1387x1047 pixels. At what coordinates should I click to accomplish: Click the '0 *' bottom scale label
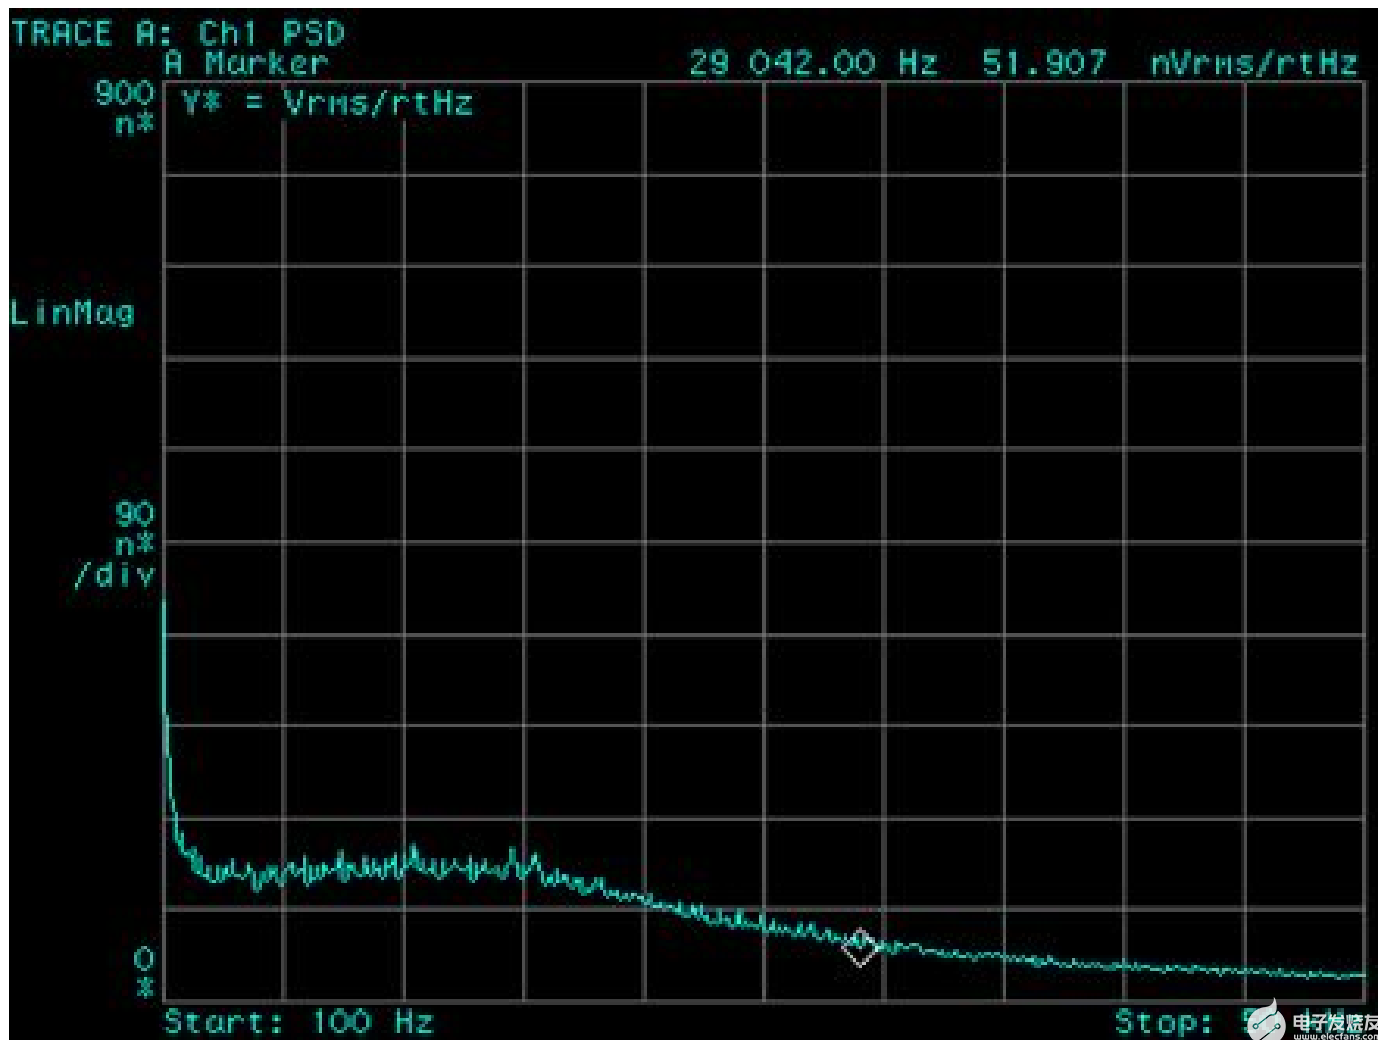pos(145,973)
